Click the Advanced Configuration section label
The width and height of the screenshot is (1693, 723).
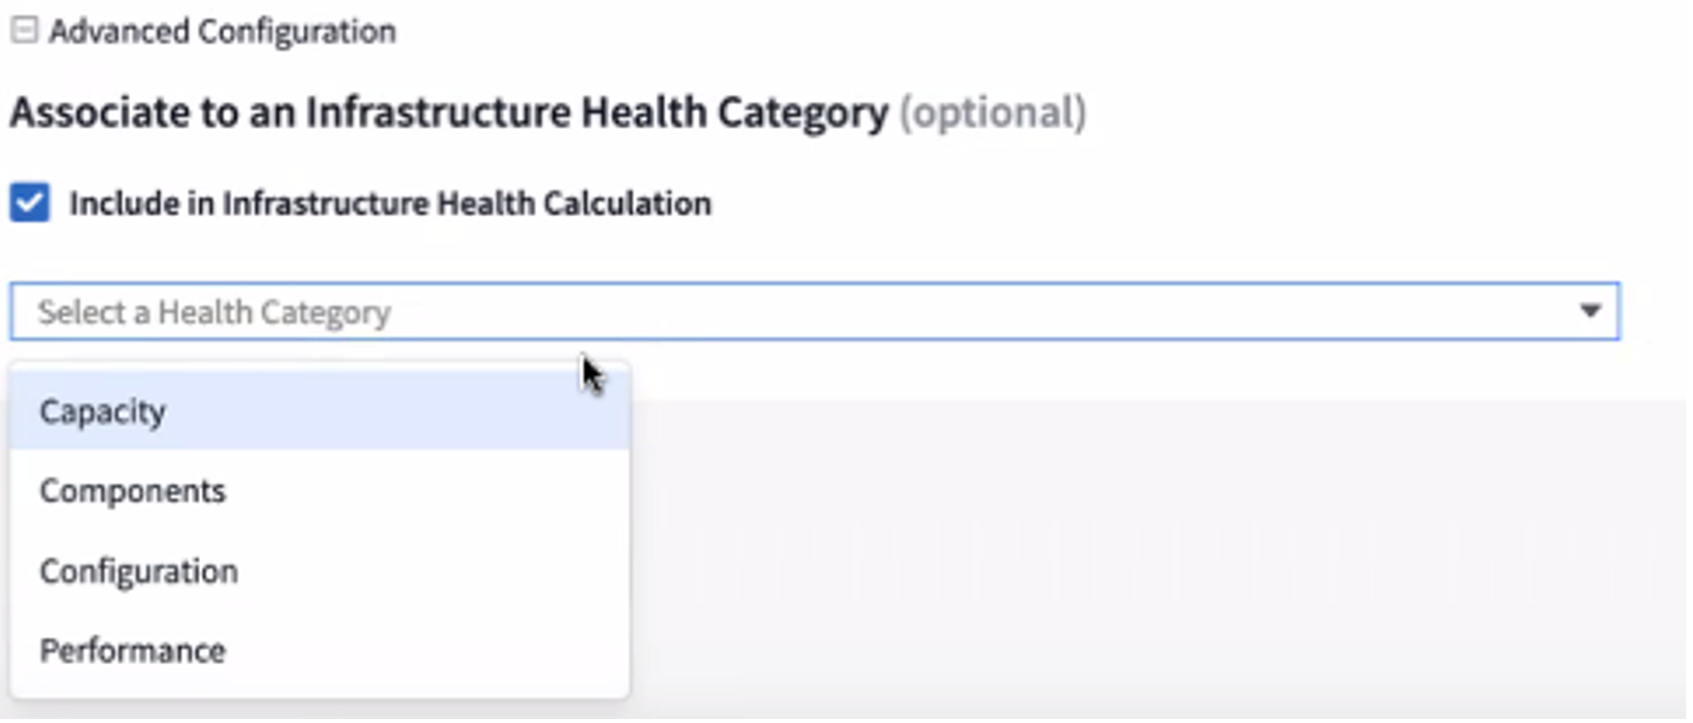tap(222, 32)
